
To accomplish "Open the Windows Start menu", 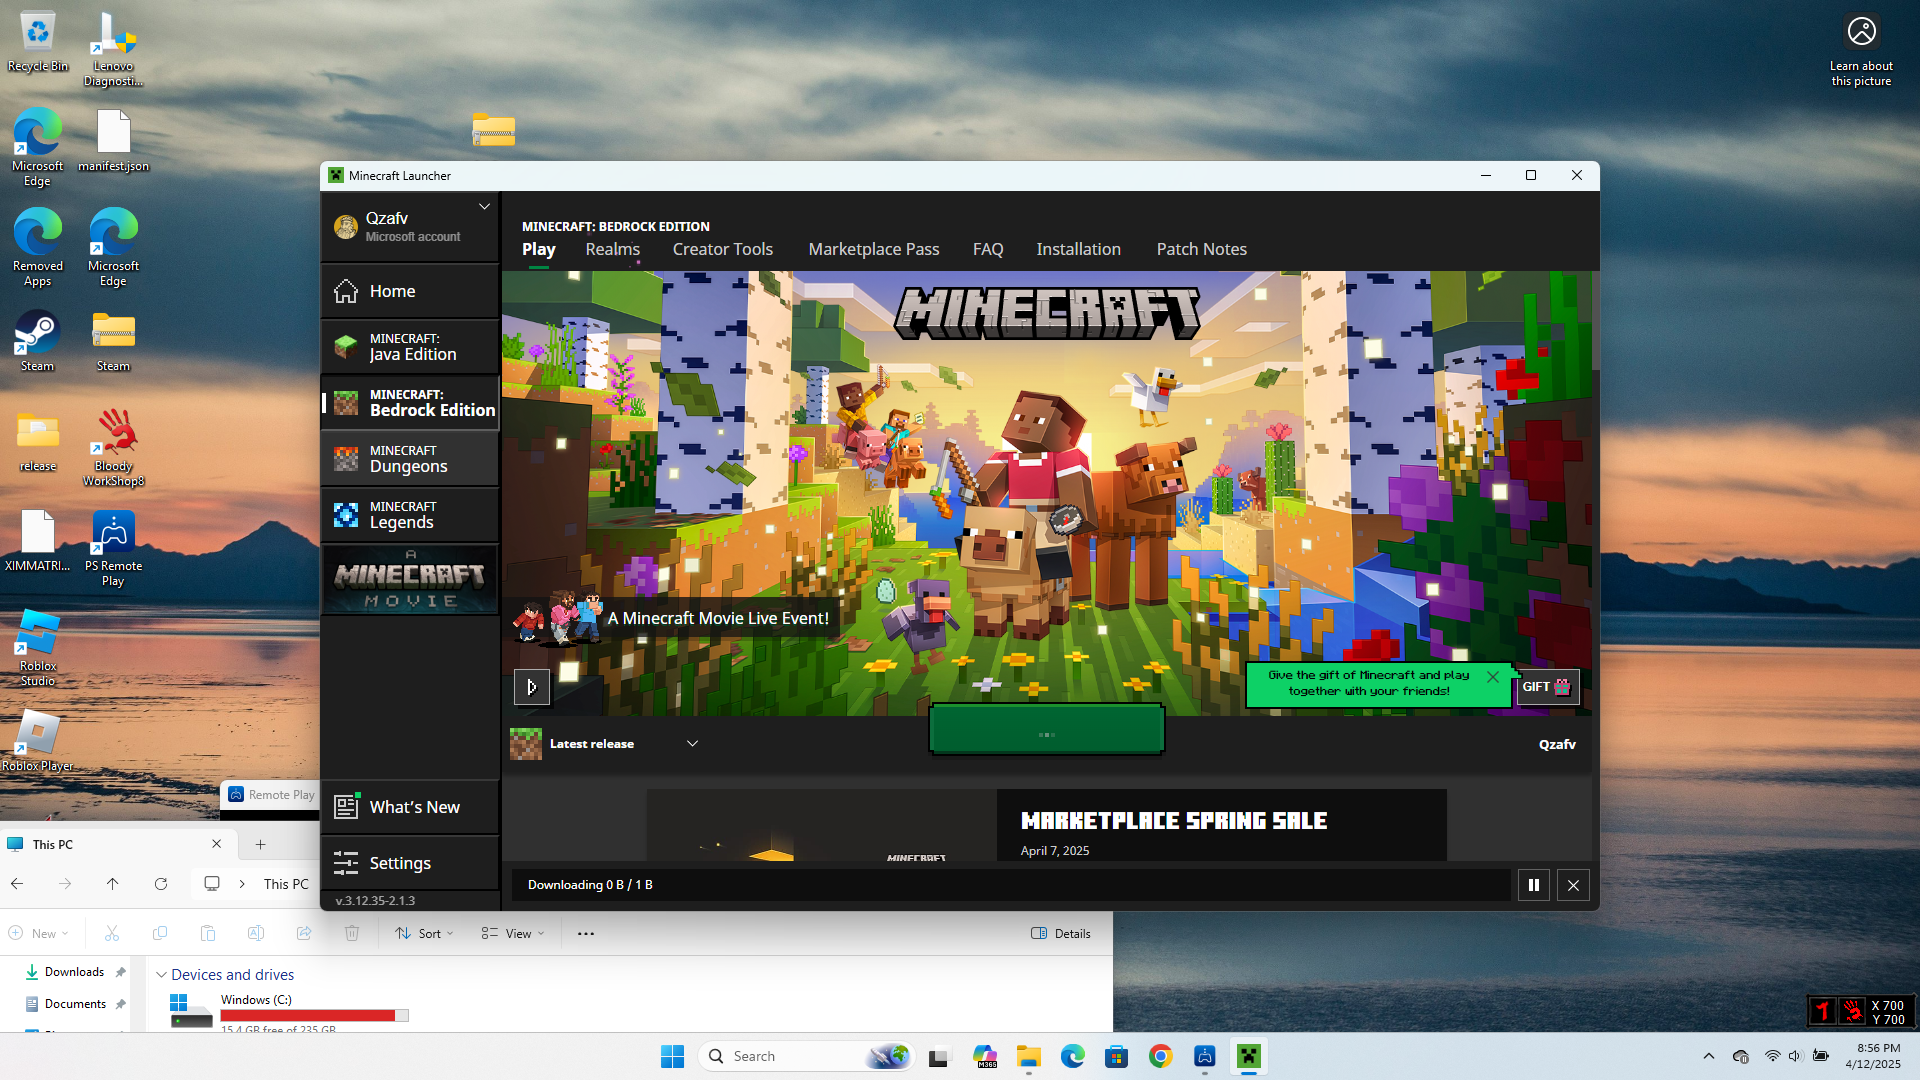I will click(x=672, y=1056).
